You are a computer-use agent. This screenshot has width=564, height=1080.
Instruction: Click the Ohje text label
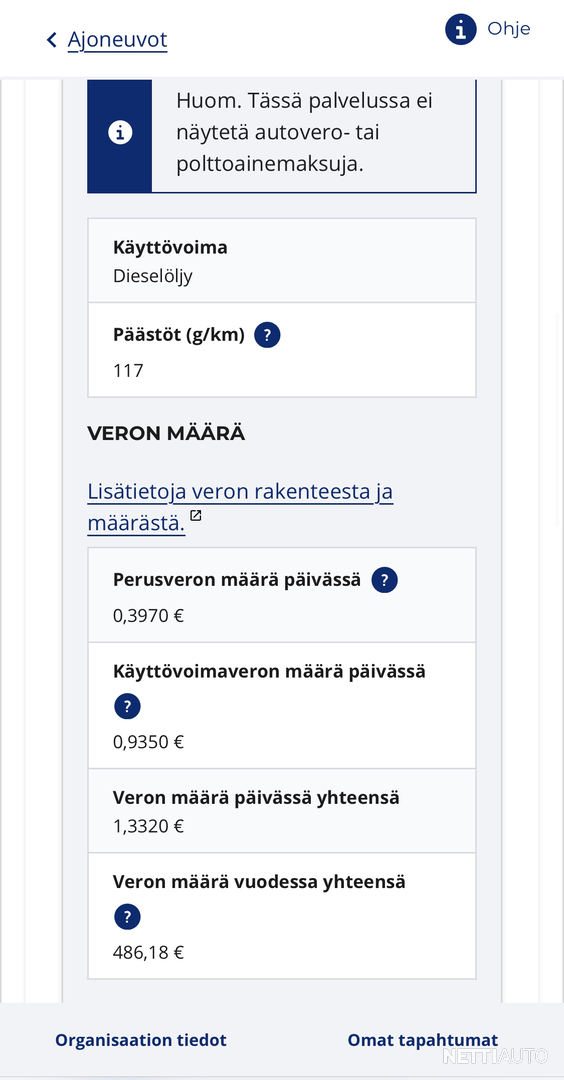tap(509, 29)
